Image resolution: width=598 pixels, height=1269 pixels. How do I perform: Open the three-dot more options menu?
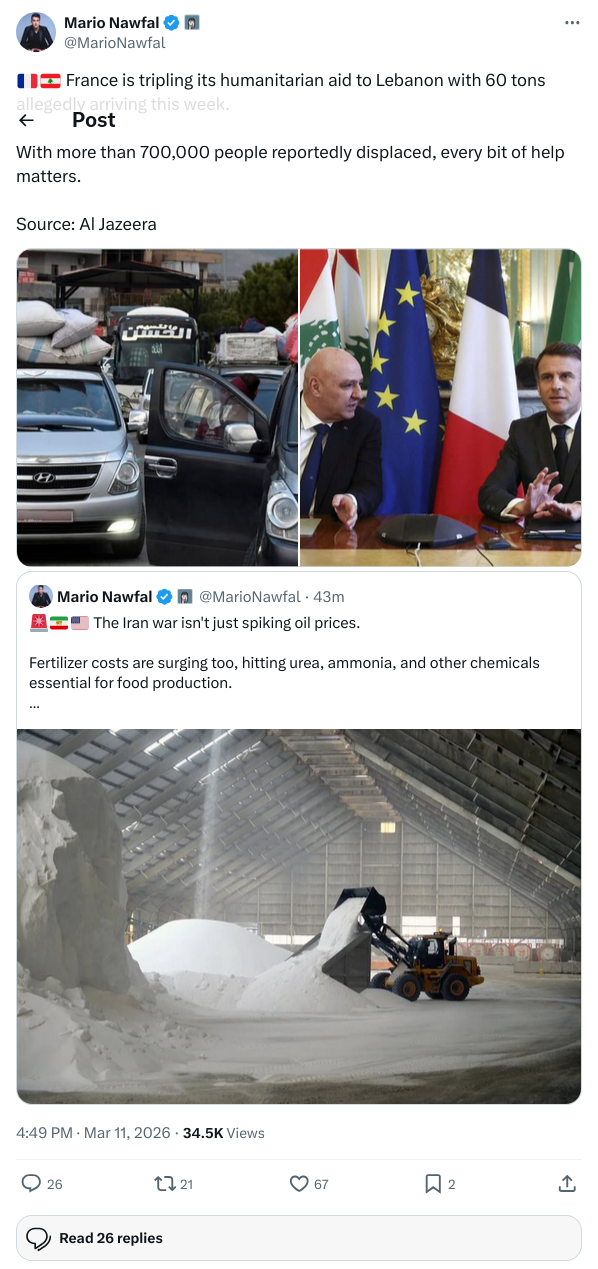(x=572, y=23)
